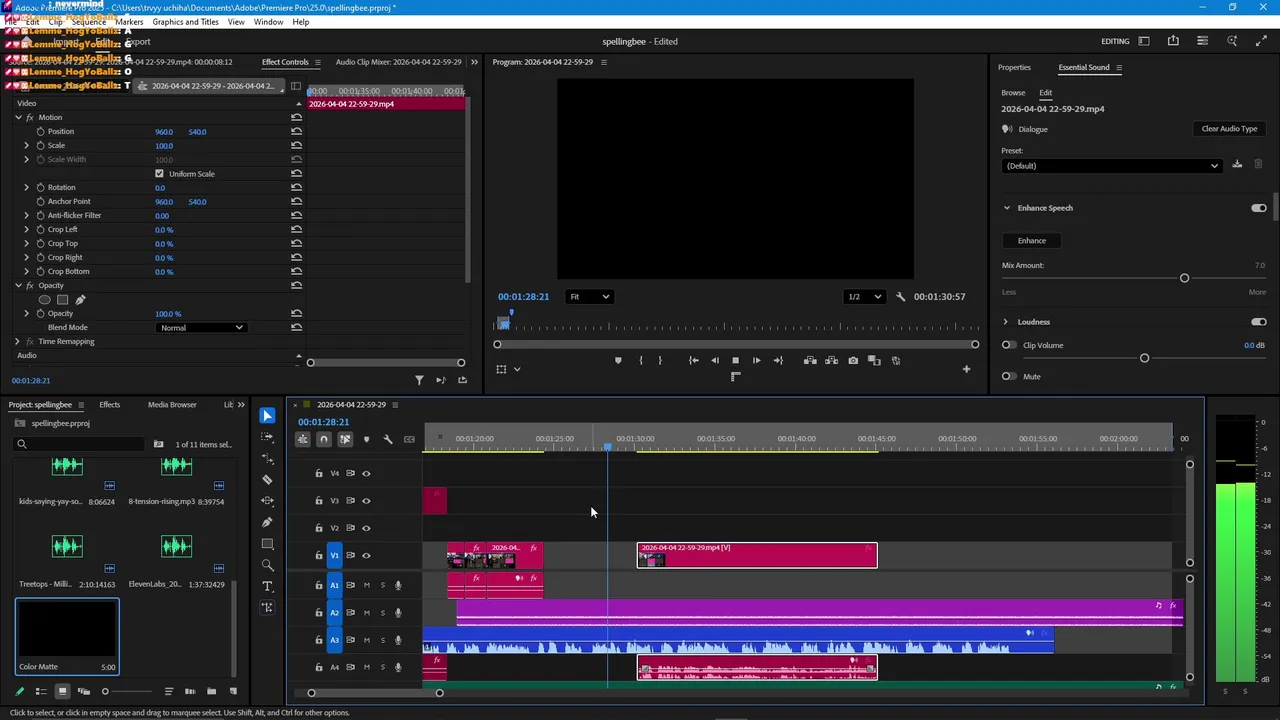The image size is (1280, 720).
Task: Open the Program monitor settings wrench
Action: [x=900, y=297]
